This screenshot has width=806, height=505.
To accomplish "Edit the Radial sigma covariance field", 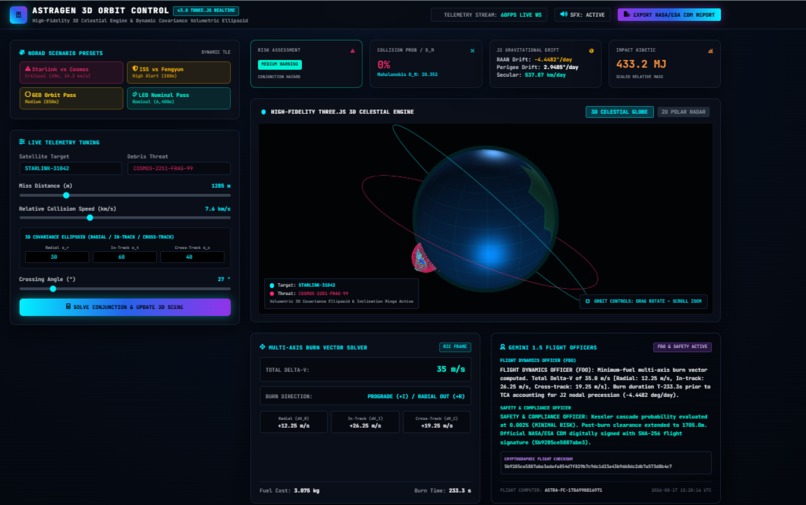I will pyautogui.click(x=57, y=257).
